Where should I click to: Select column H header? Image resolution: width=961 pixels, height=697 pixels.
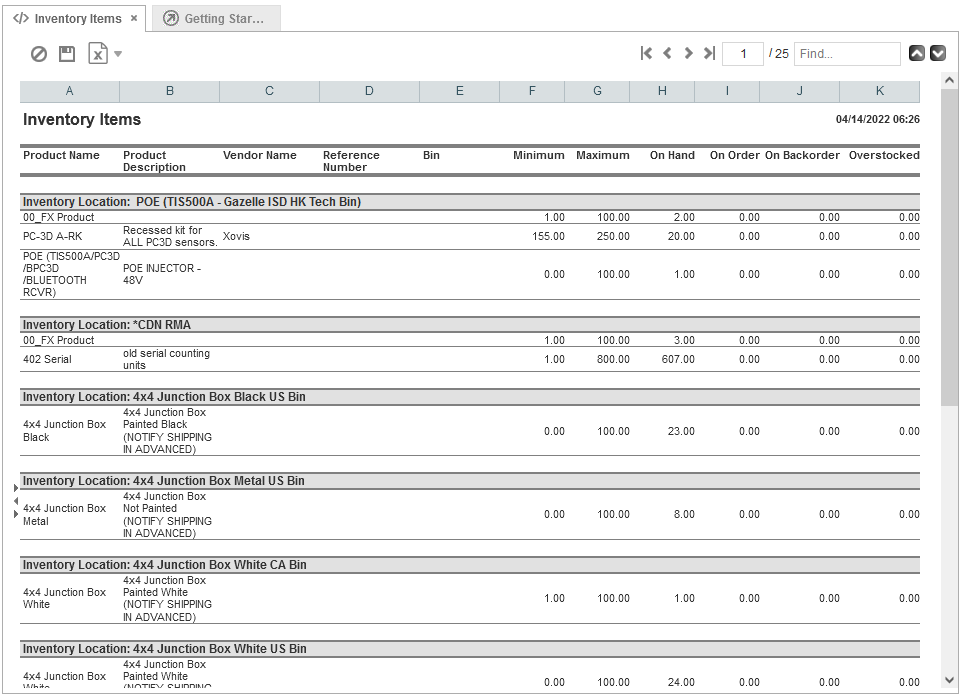pyautogui.click(x=662, y=91)
